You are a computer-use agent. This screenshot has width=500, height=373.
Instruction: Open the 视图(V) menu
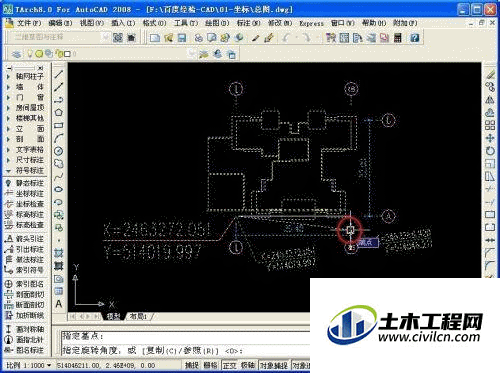(x=92, y=23)
